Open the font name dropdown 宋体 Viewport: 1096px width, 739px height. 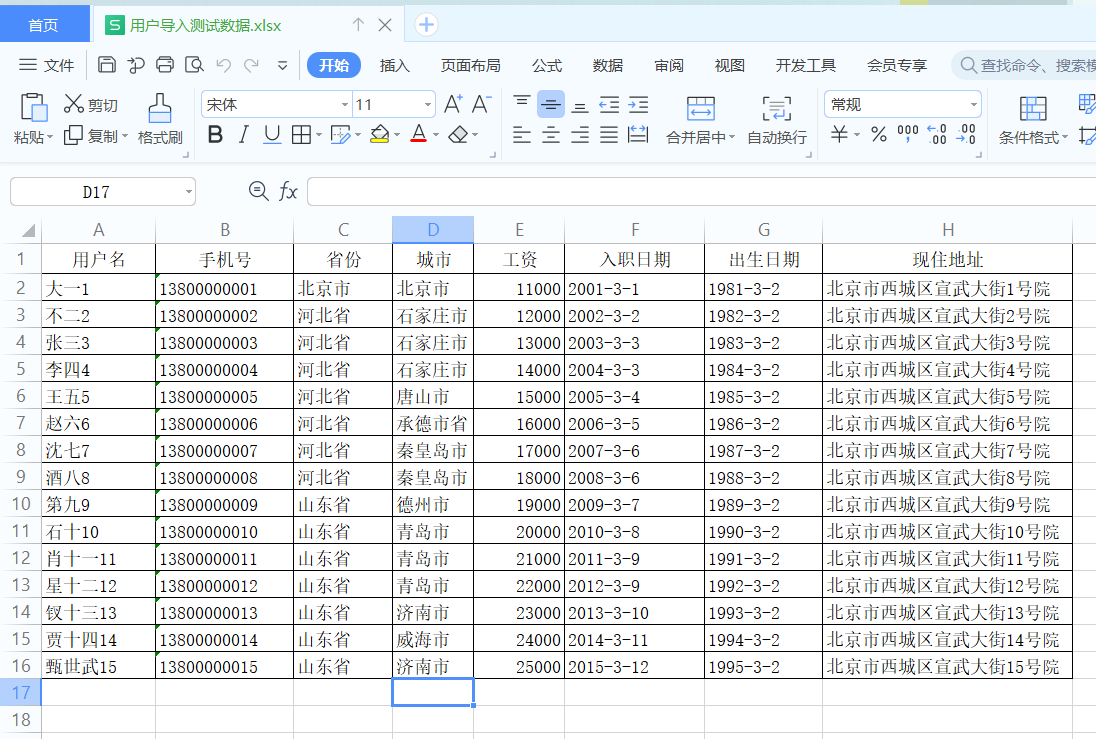point(345,105)
